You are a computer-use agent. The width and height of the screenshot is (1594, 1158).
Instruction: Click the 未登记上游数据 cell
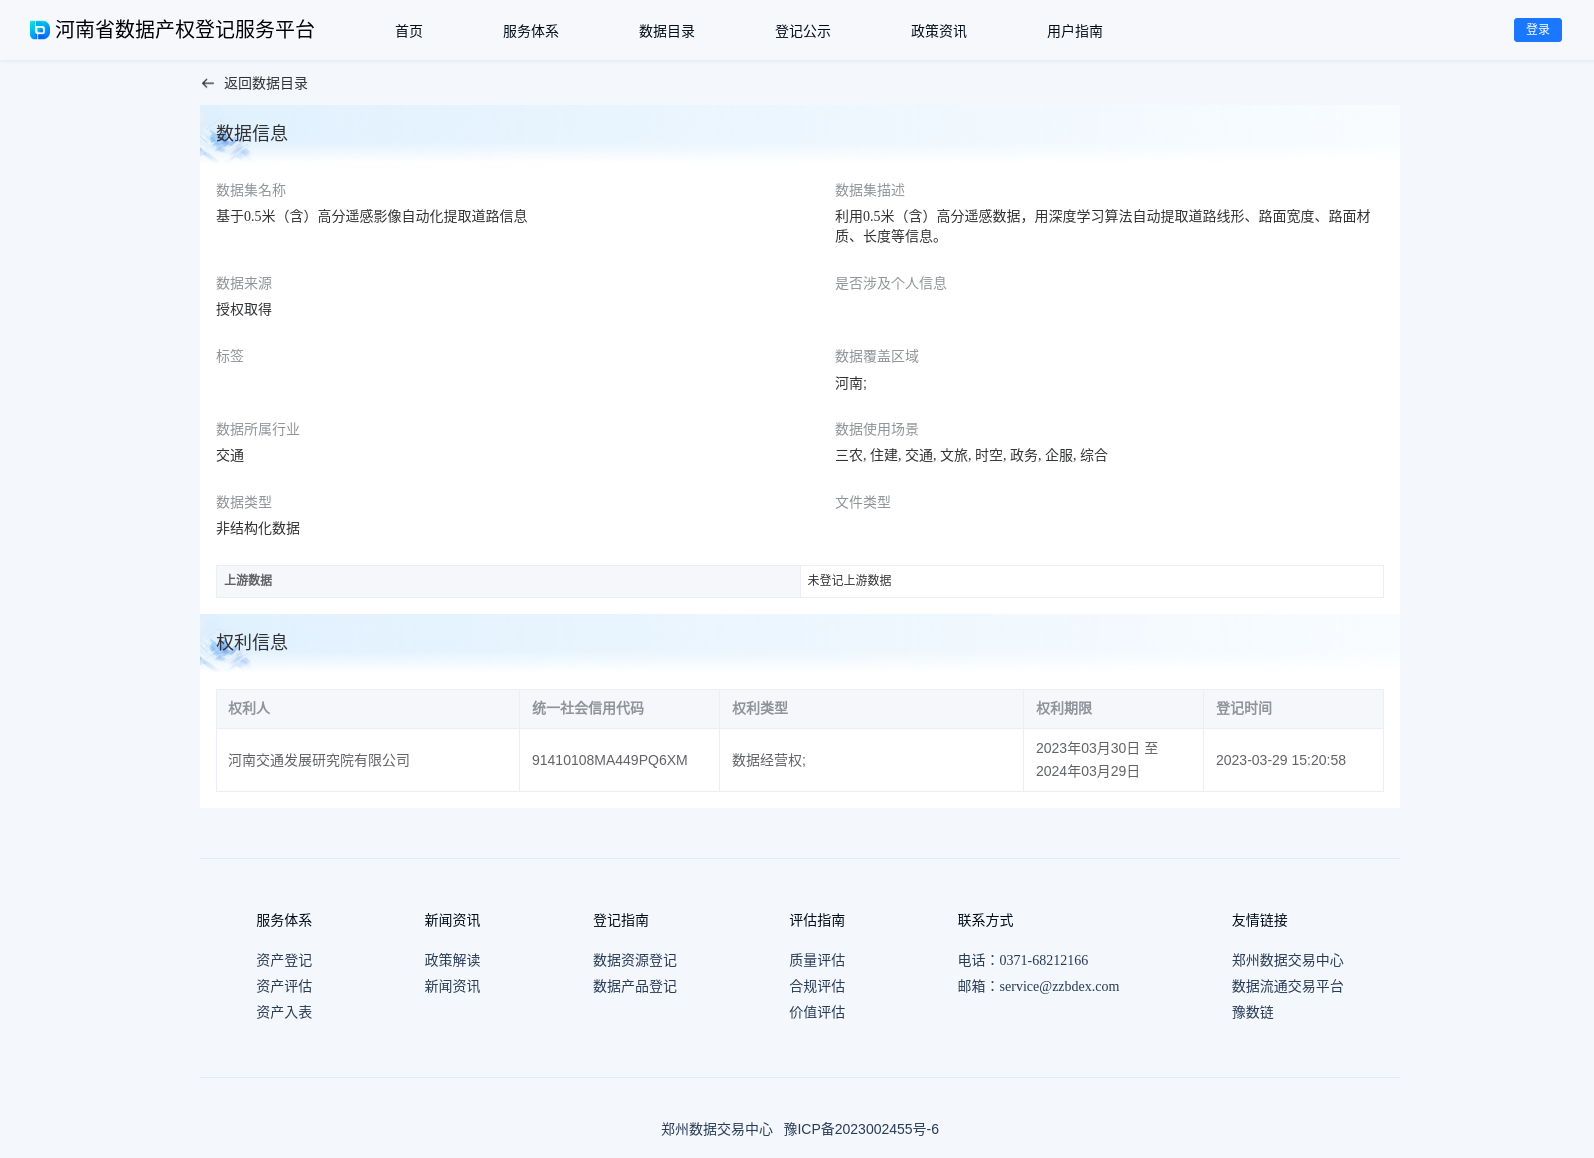(1092, 581)
